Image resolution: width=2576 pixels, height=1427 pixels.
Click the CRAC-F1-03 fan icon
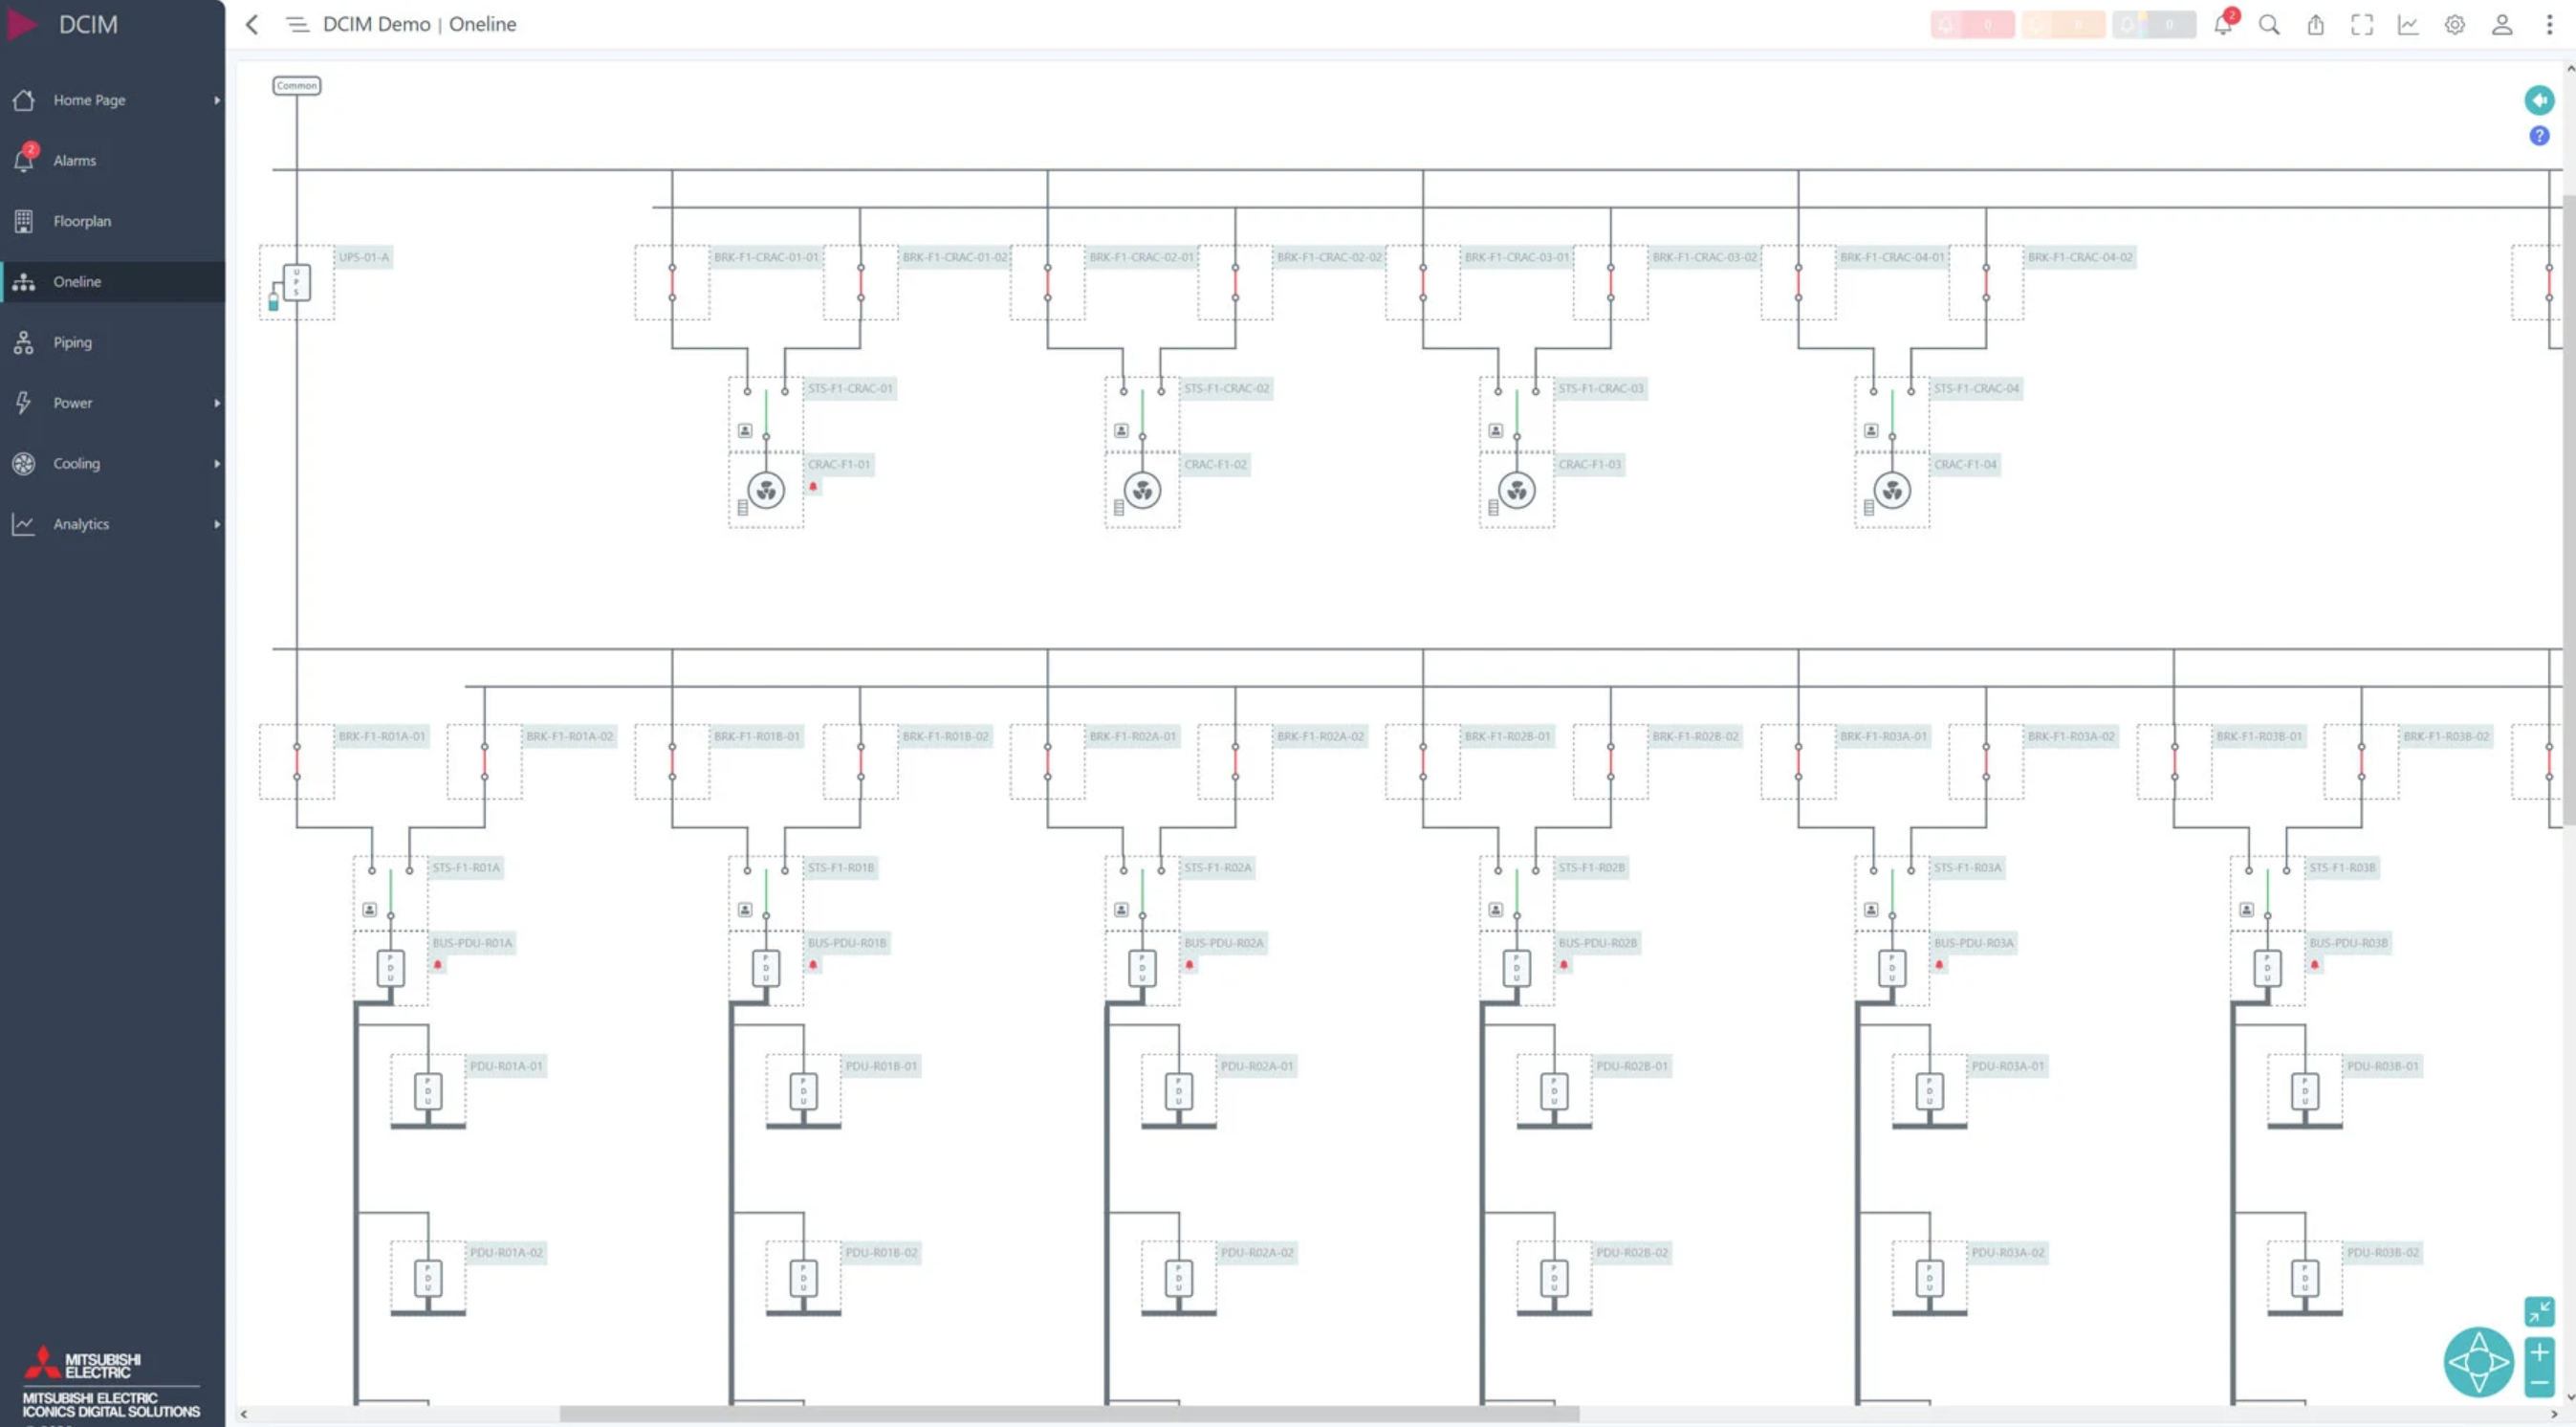[1517, 490]
